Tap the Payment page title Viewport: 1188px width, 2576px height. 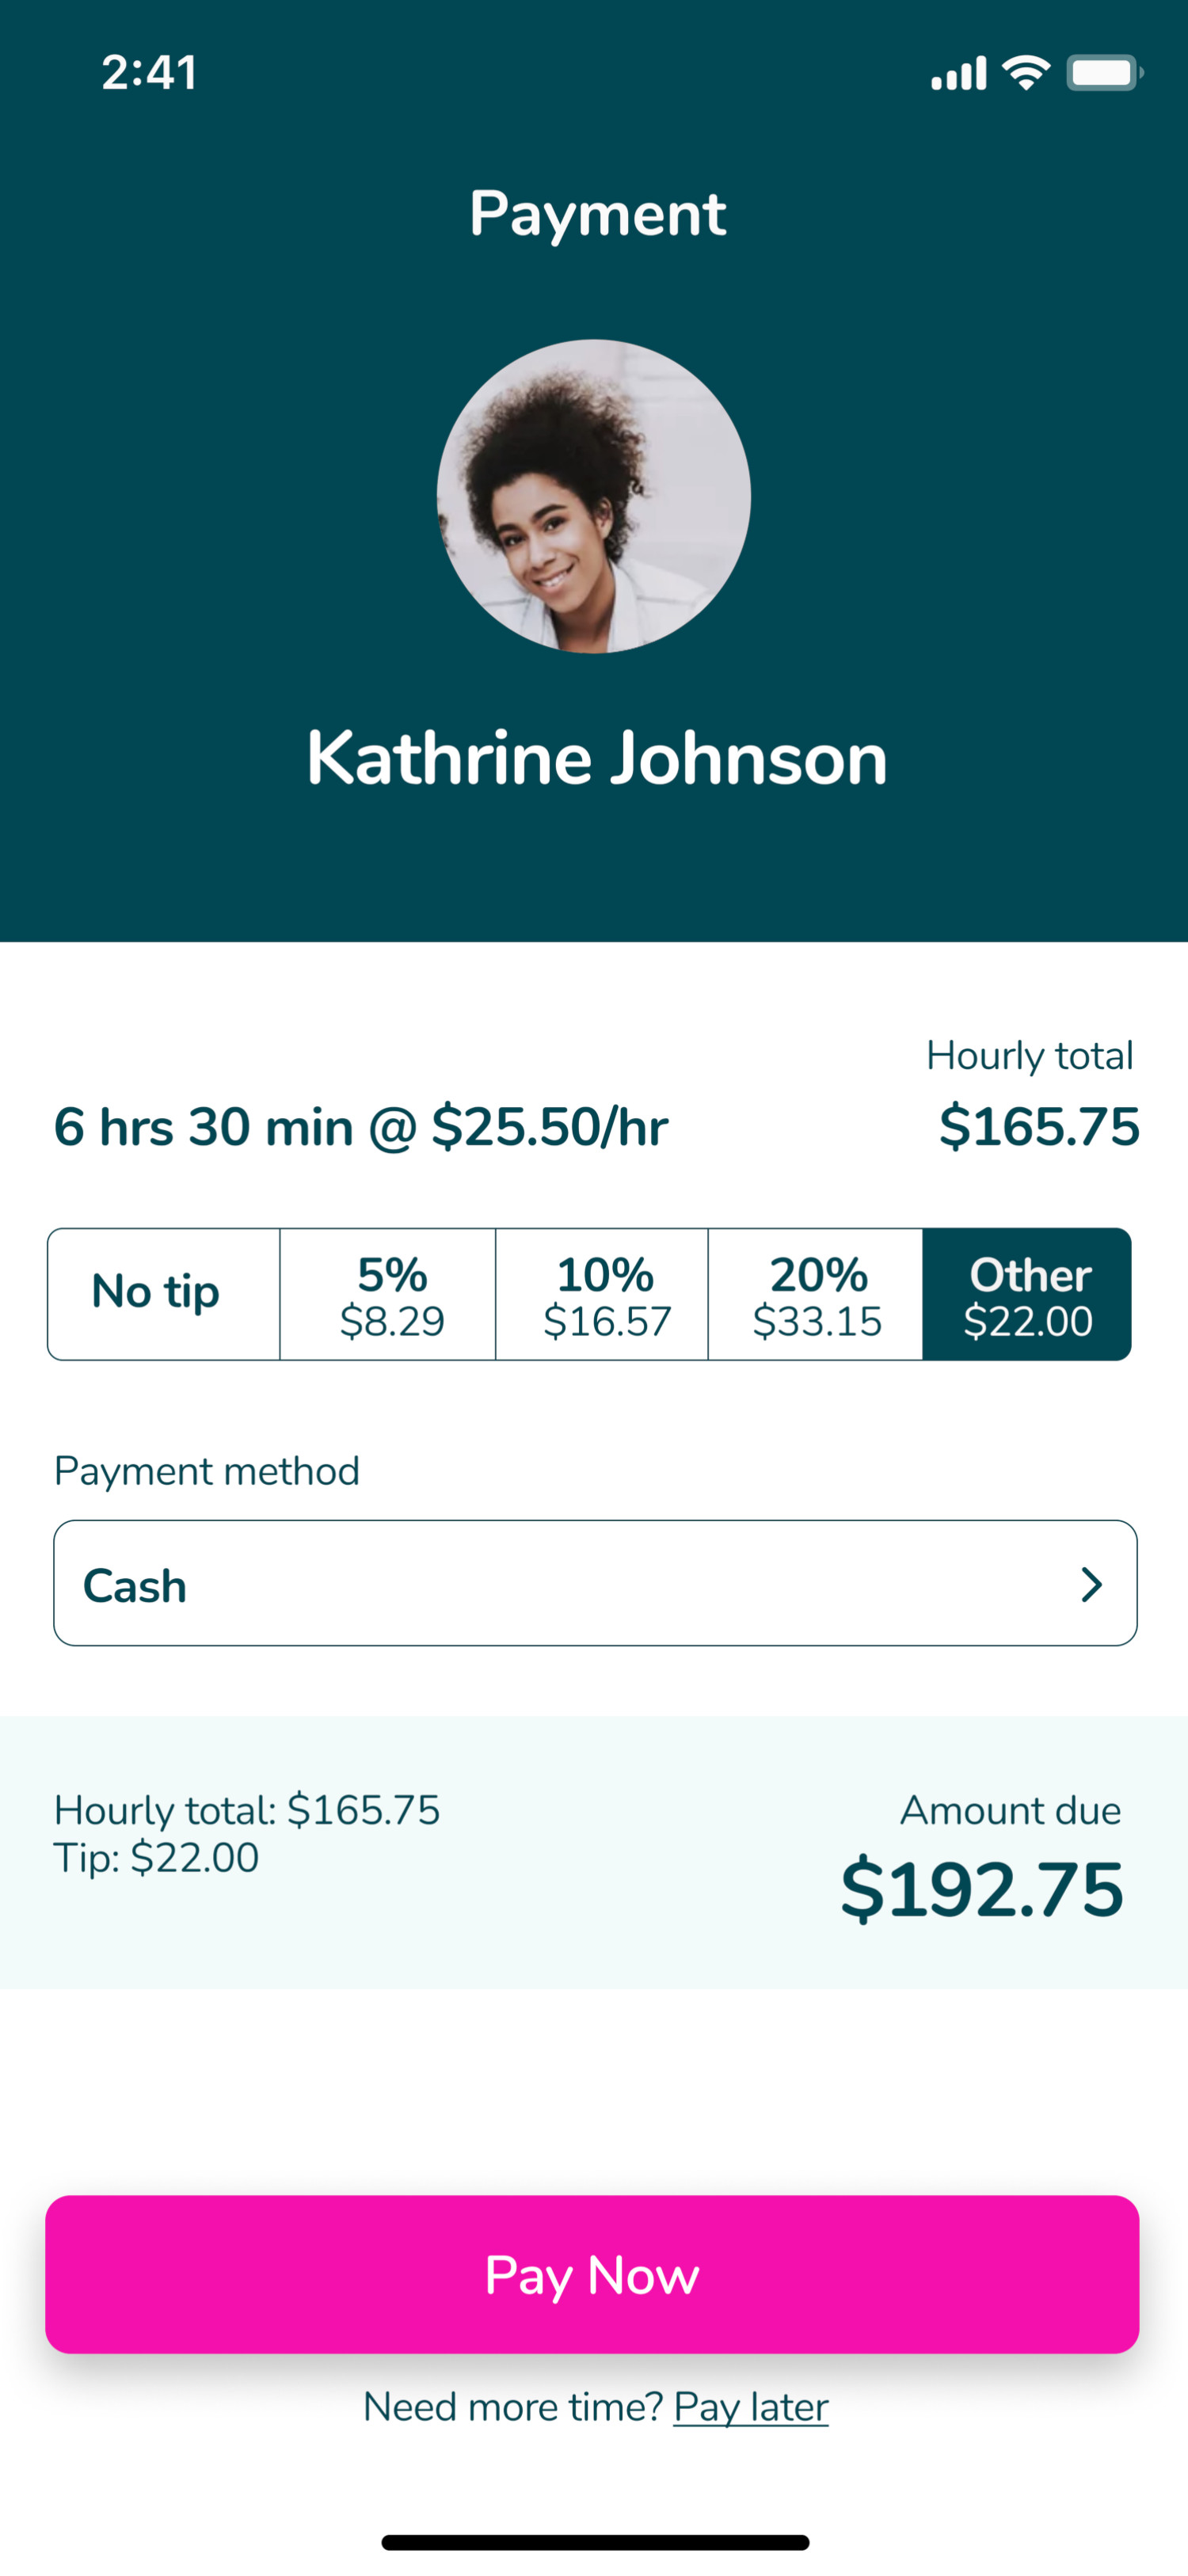(597, 213)
